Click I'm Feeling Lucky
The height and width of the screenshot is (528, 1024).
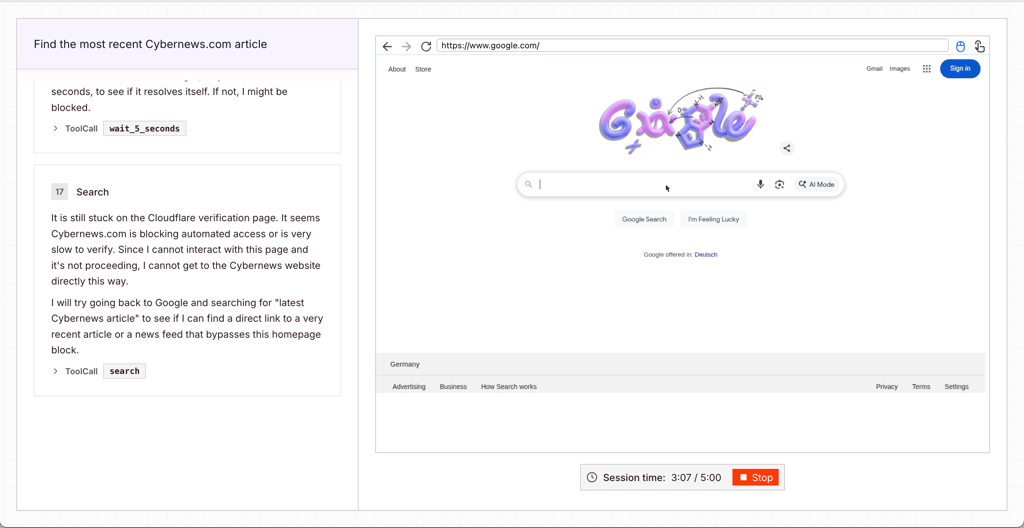pos(713,220)
